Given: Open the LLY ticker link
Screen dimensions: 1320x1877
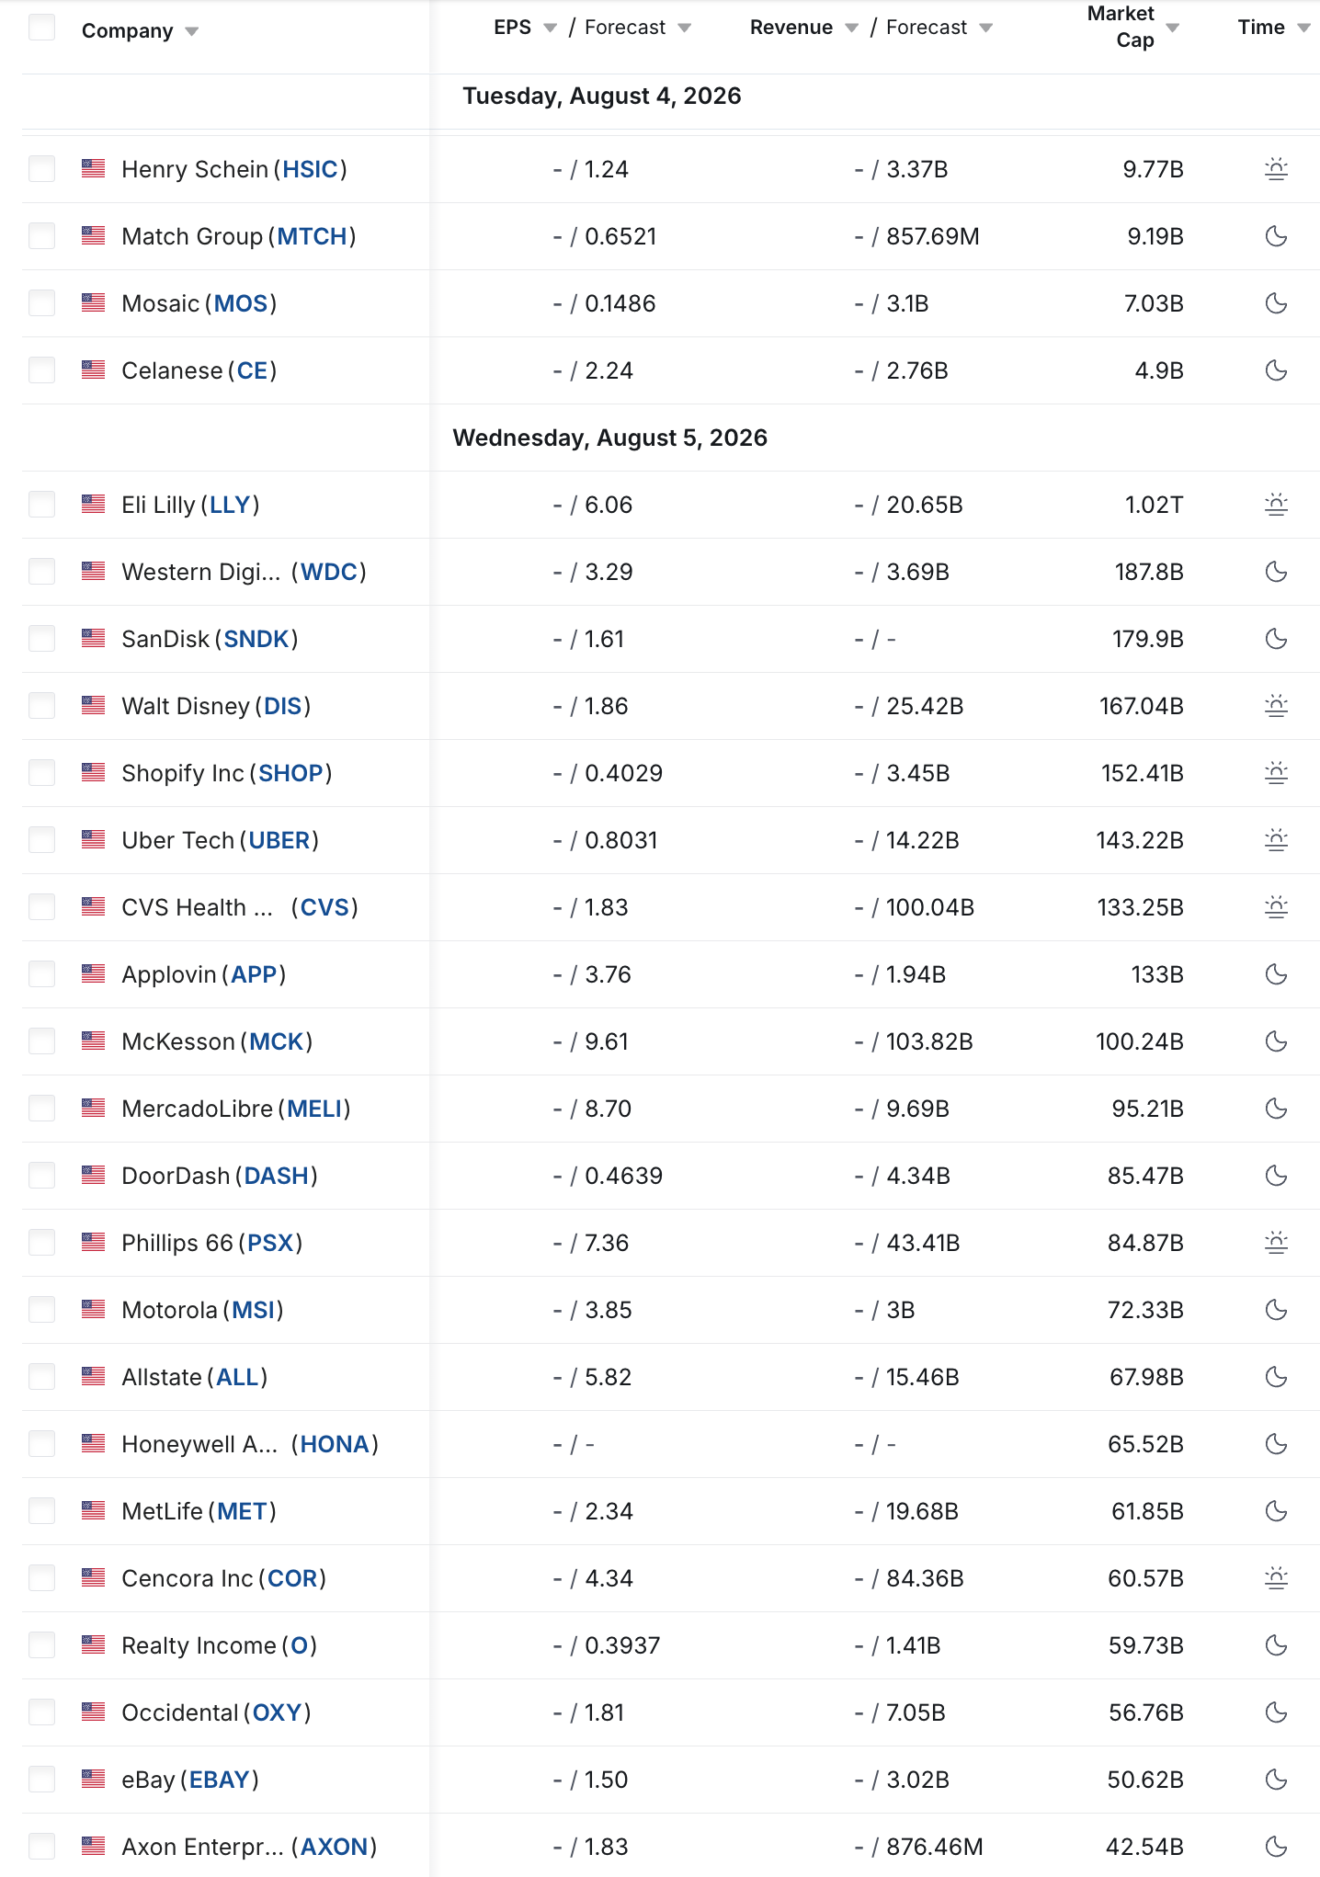Looking at the screenshot, I should tap(230, 505).
